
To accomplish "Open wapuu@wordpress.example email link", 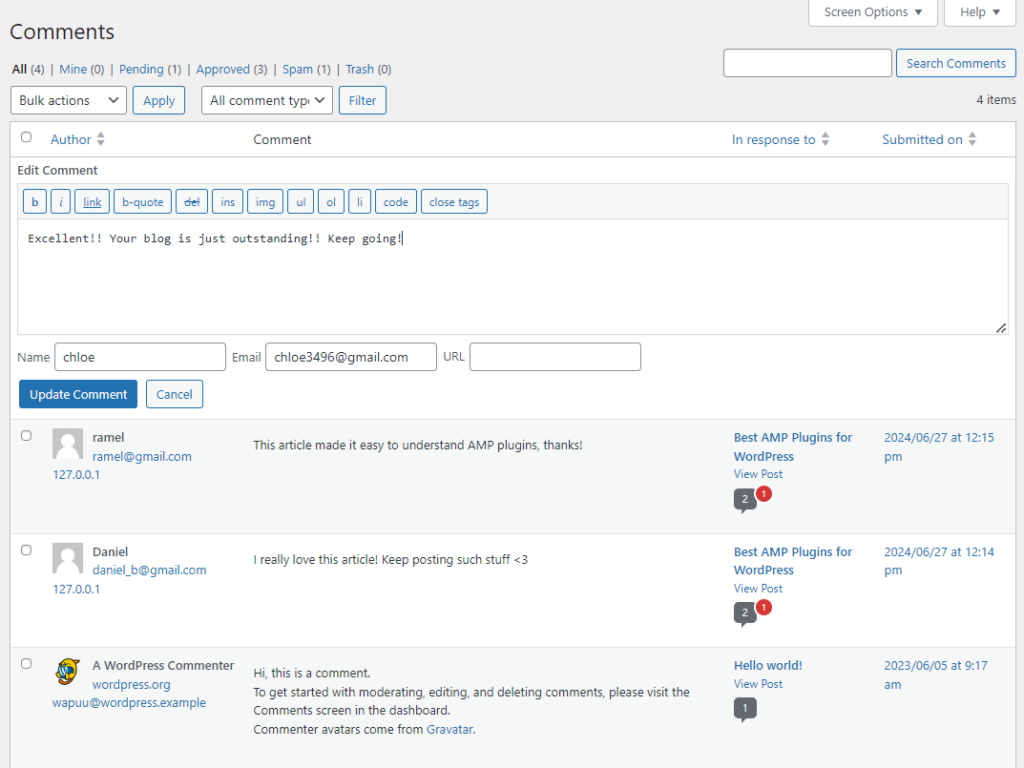I will (129, 703).
